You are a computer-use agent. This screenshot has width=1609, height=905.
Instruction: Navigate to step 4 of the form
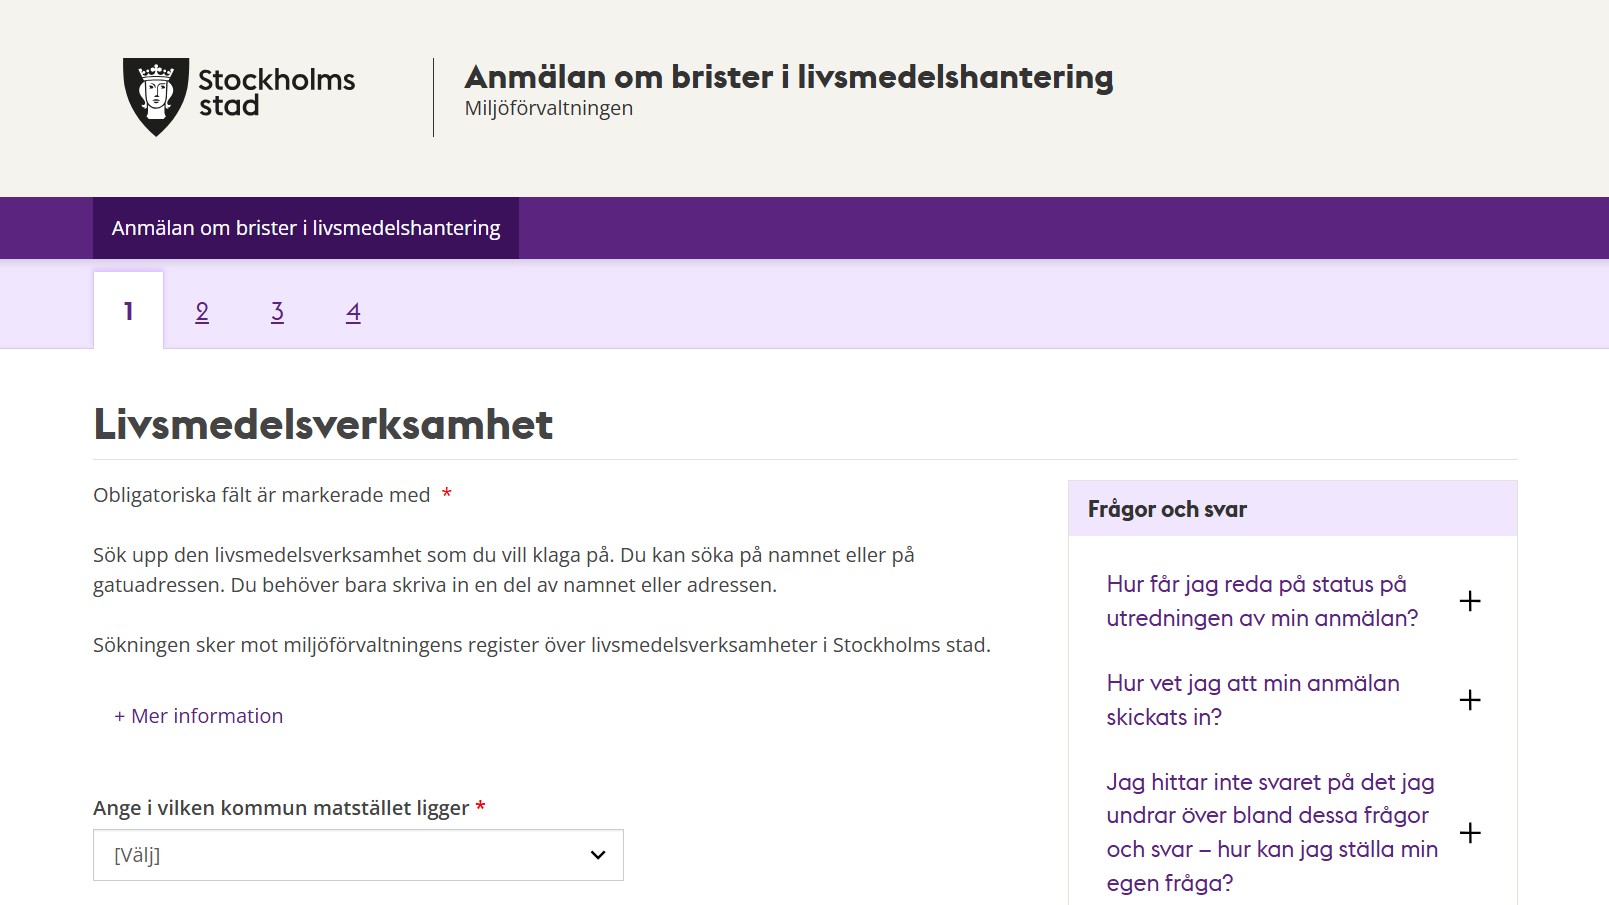point(353,312)
